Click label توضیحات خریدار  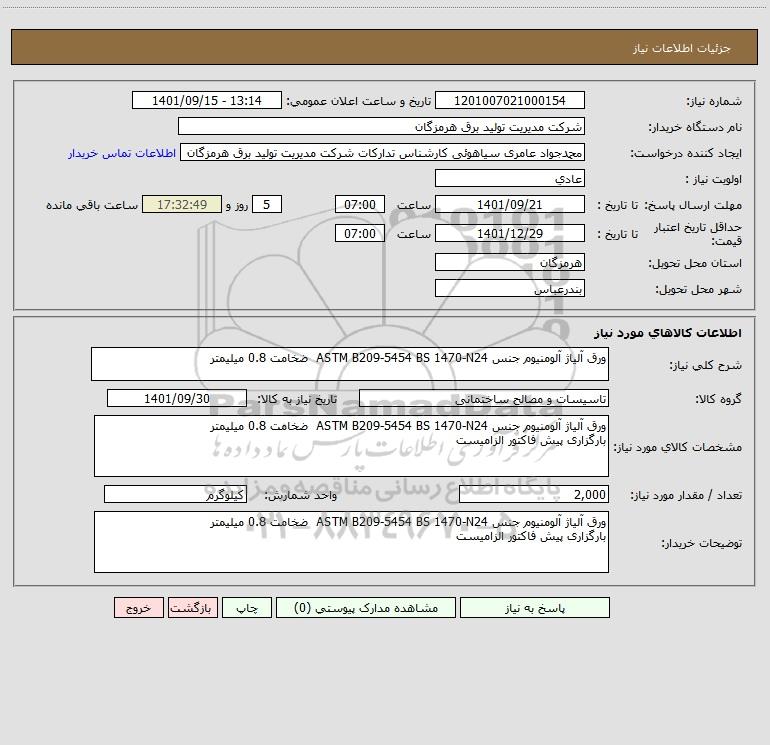[x=701, y=543]
